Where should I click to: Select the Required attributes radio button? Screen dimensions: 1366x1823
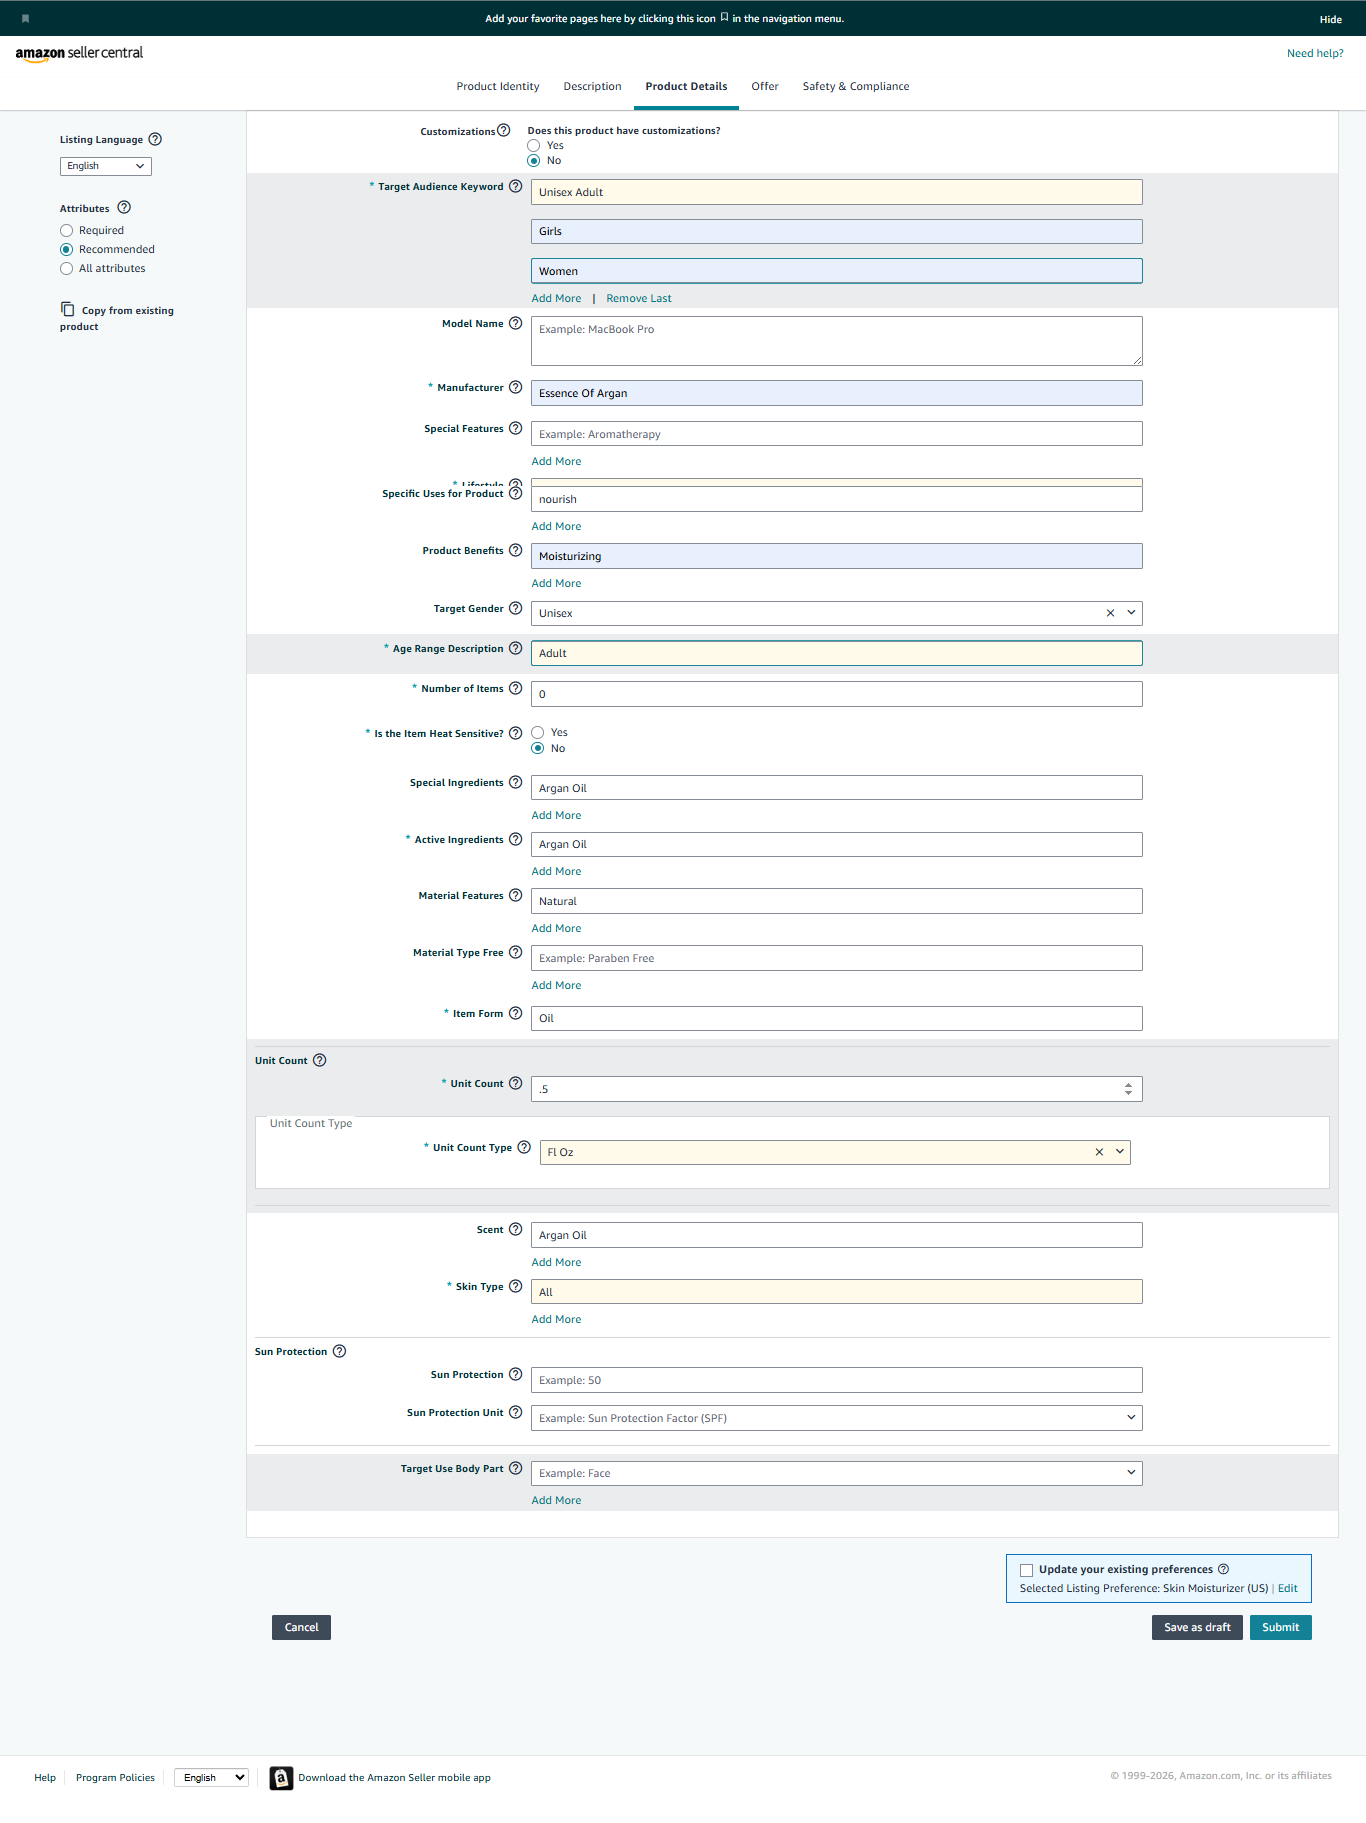tap(67, 230)
